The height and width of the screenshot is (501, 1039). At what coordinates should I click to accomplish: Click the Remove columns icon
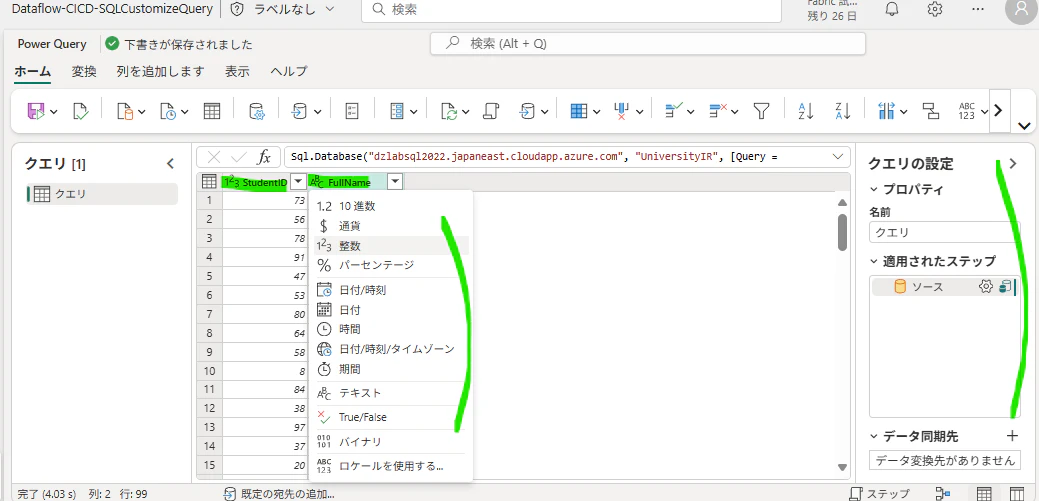click(x=622, y=111)
